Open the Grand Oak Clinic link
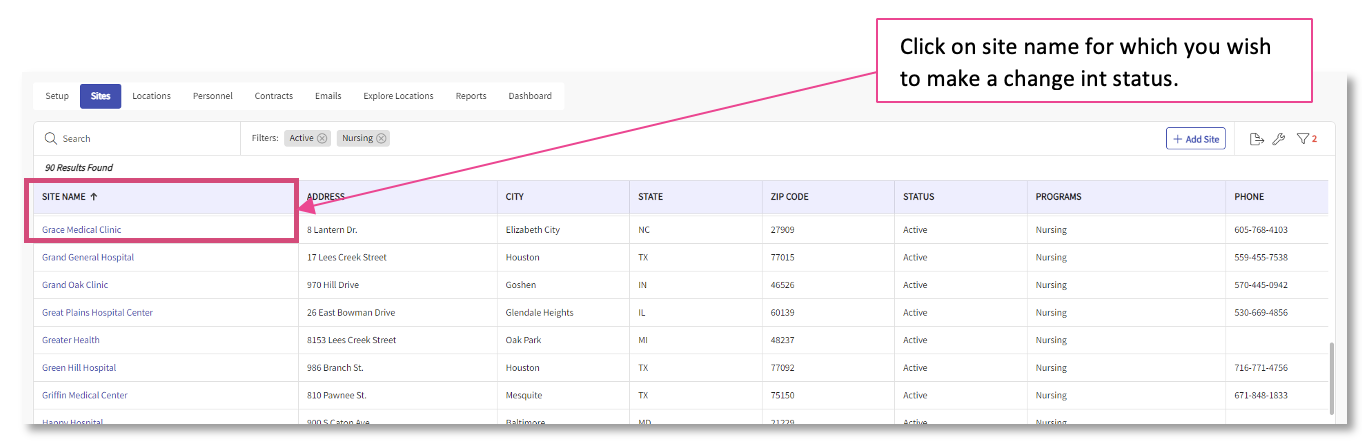The image size is (1362, 448). coord(75,285)
